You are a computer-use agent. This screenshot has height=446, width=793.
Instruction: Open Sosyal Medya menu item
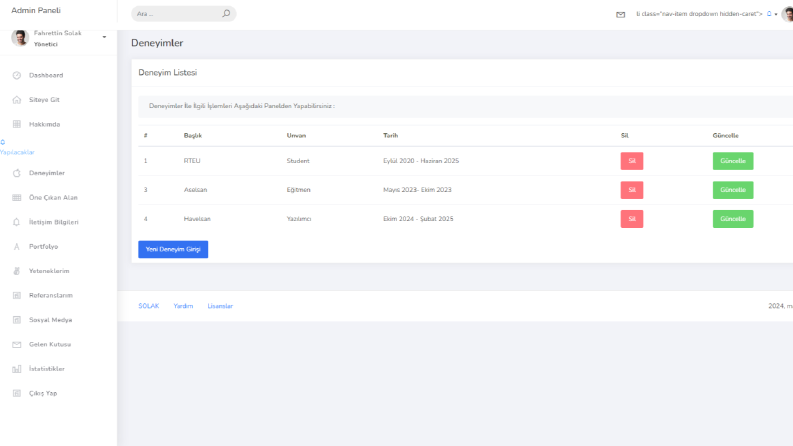coord(51,320)
